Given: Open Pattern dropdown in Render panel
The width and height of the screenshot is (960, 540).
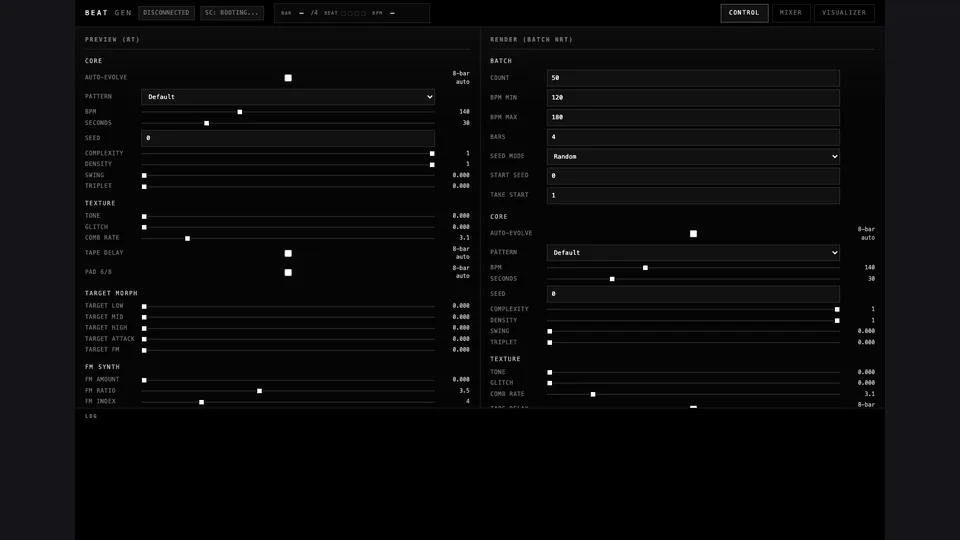Looking at the screenshot, I should coord(693,252).
